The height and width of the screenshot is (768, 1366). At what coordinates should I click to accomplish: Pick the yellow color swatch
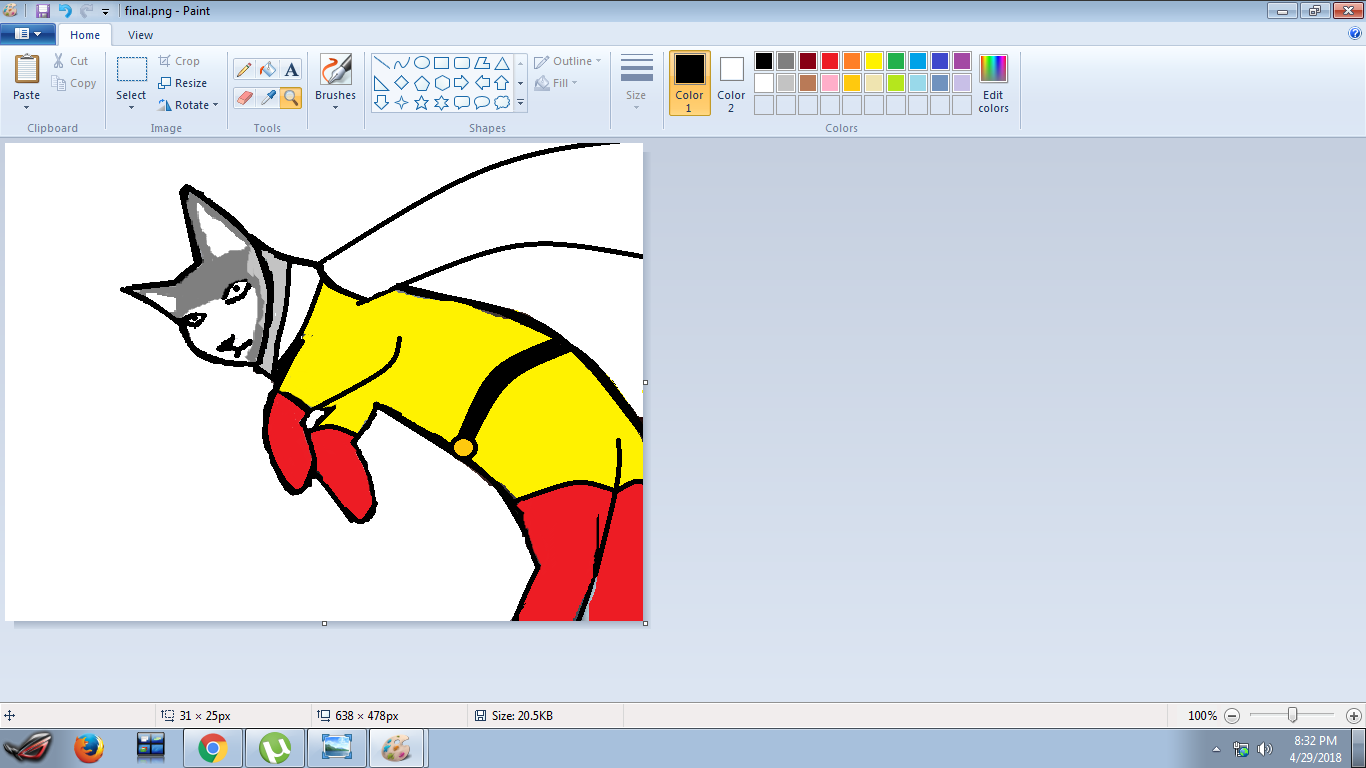pyautogui.click(x=874, y=61)
